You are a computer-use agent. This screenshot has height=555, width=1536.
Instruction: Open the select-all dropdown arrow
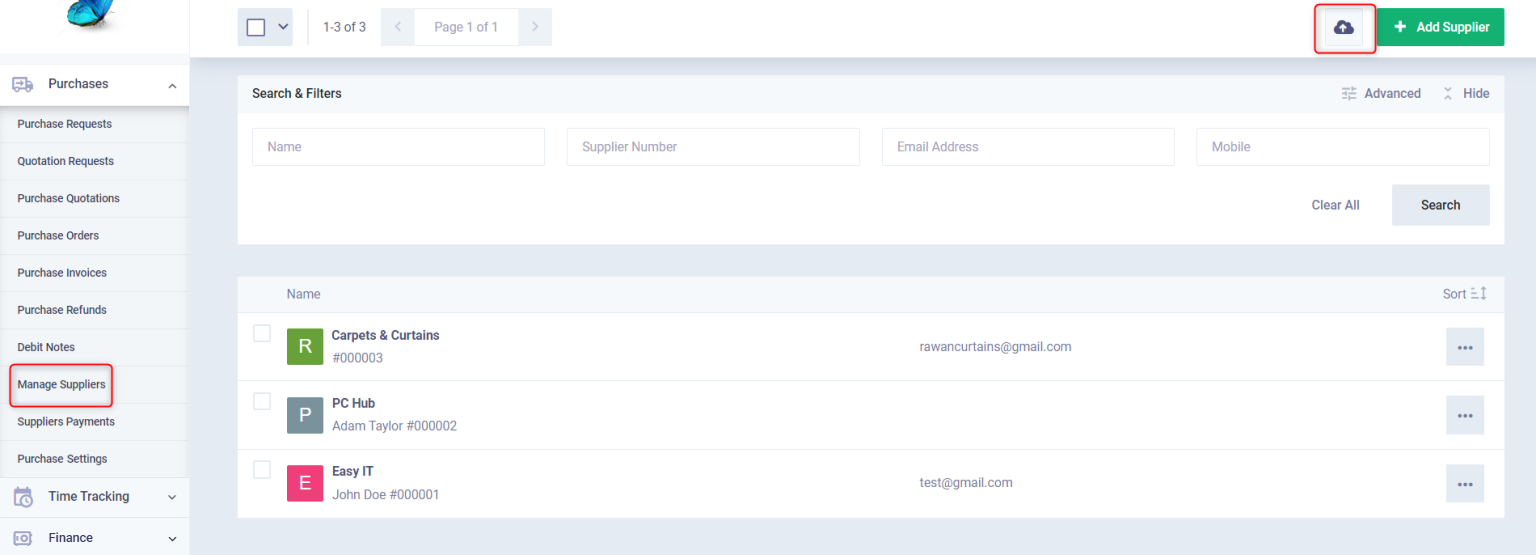283,27
